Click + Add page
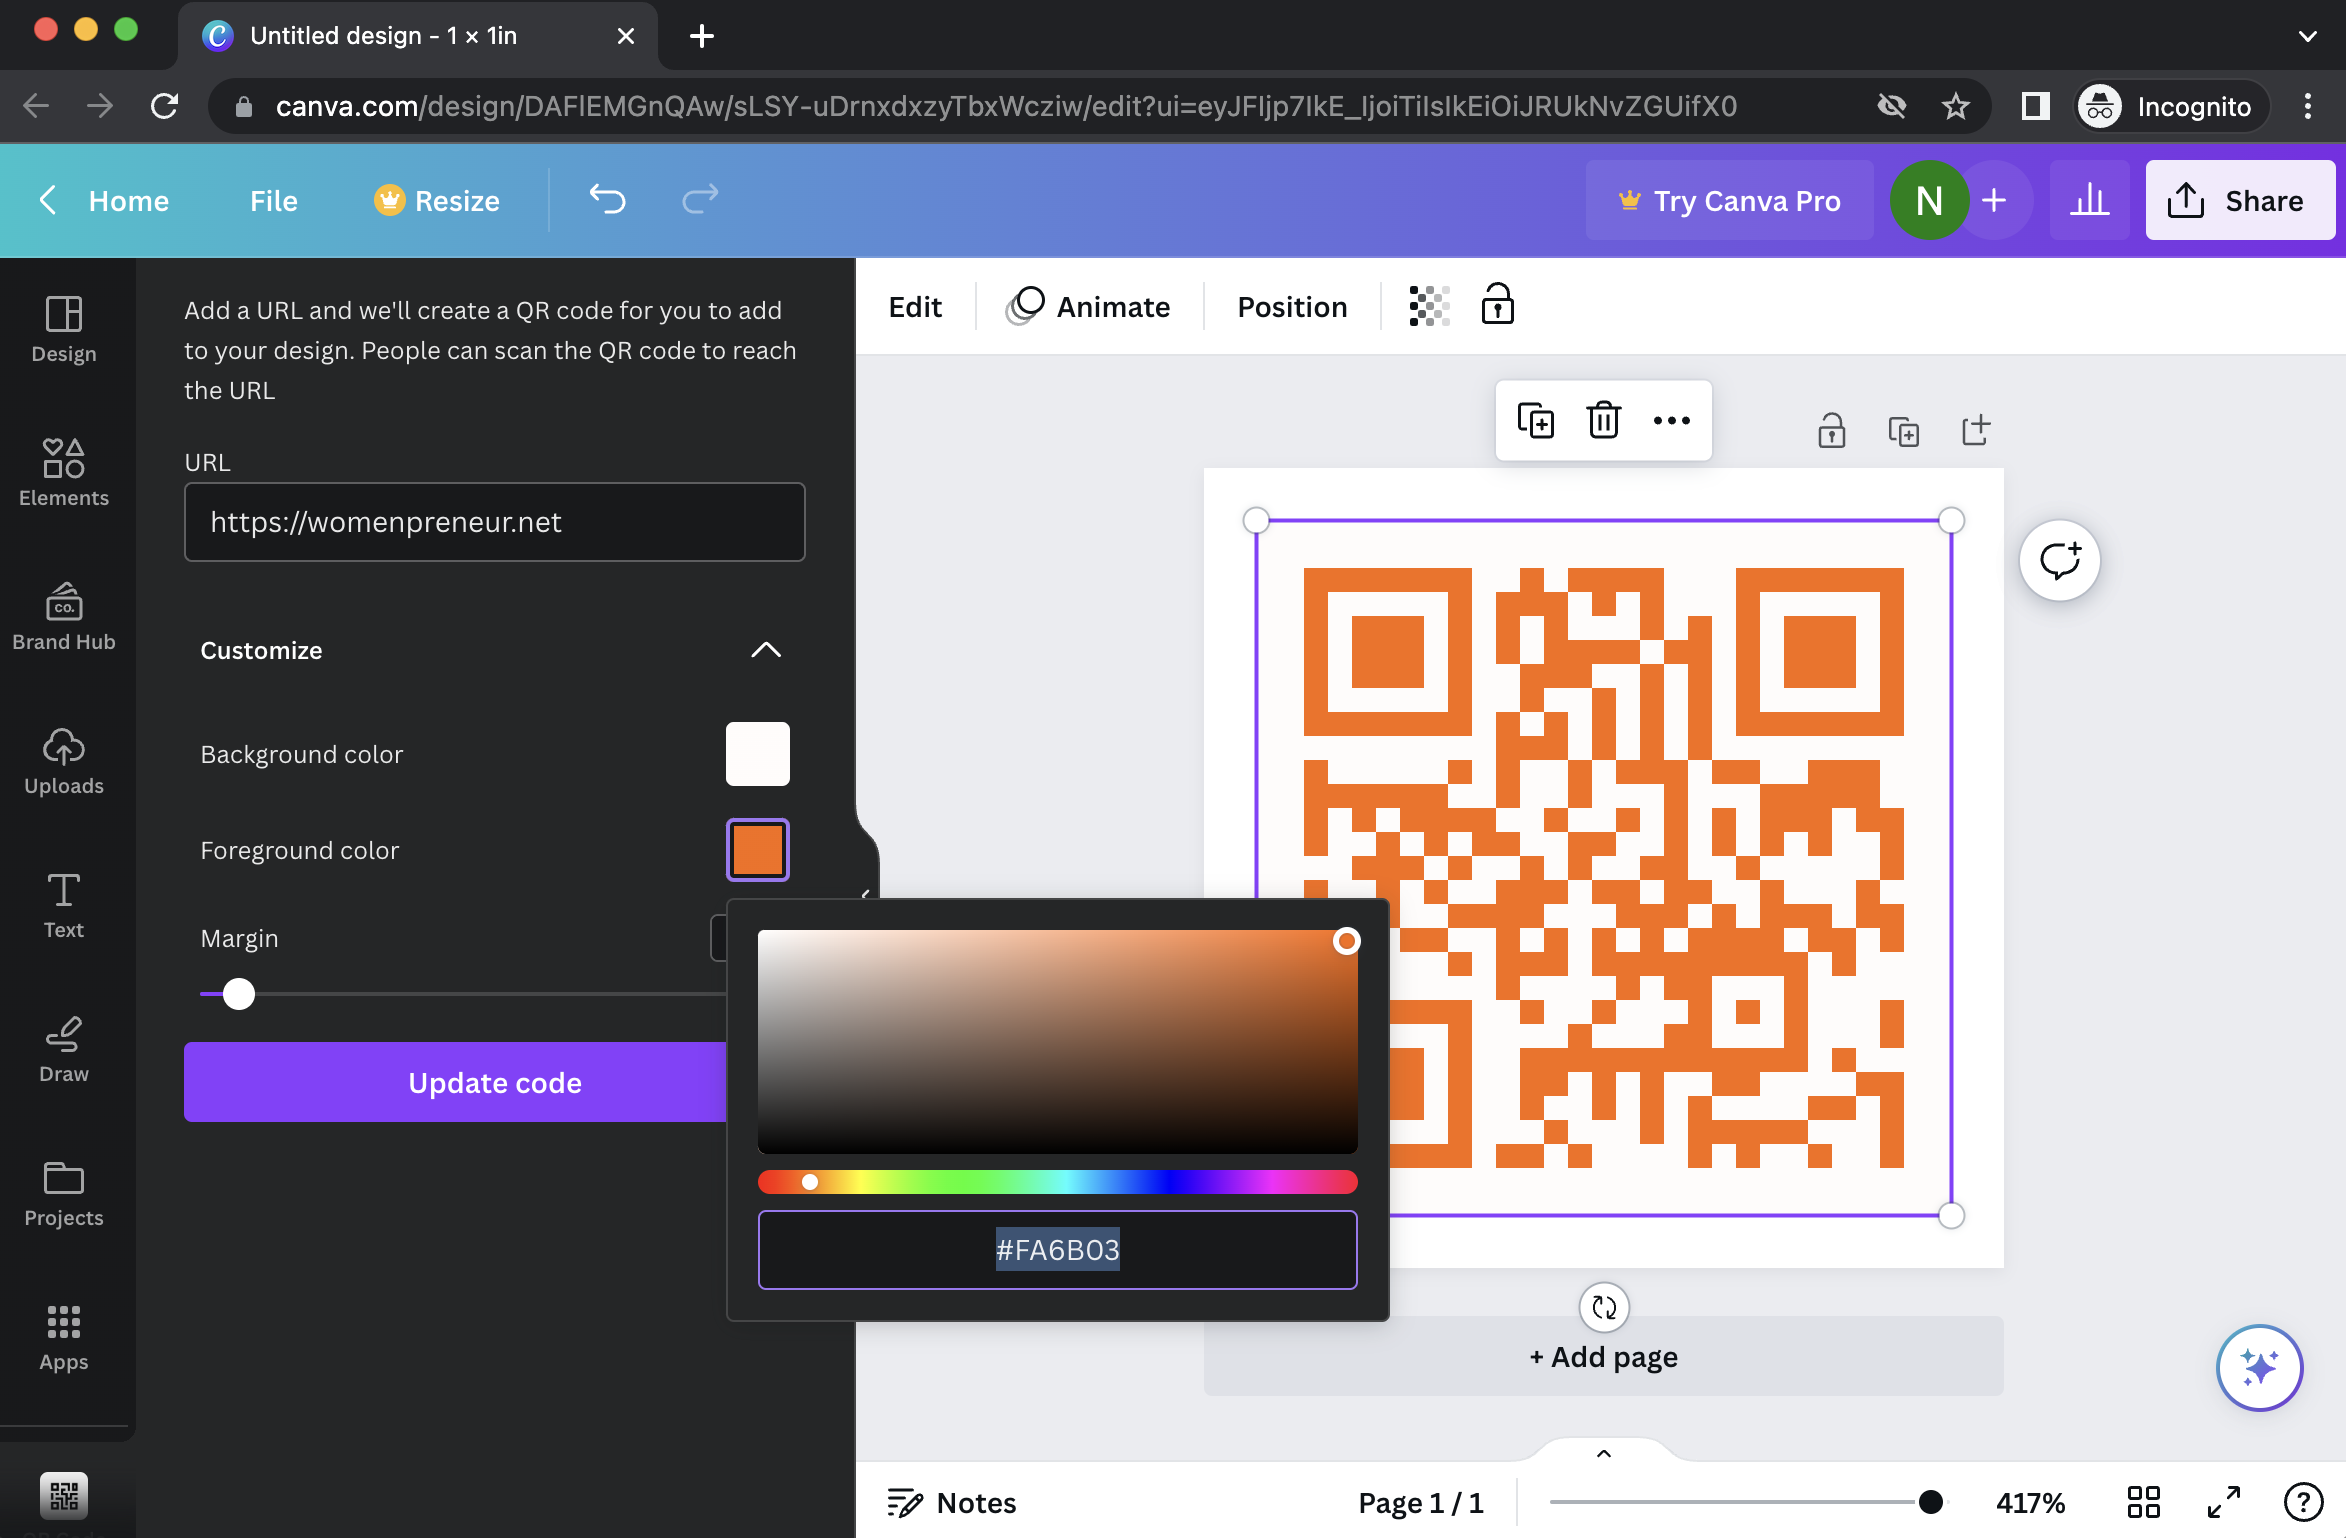 point(1604,1356)
